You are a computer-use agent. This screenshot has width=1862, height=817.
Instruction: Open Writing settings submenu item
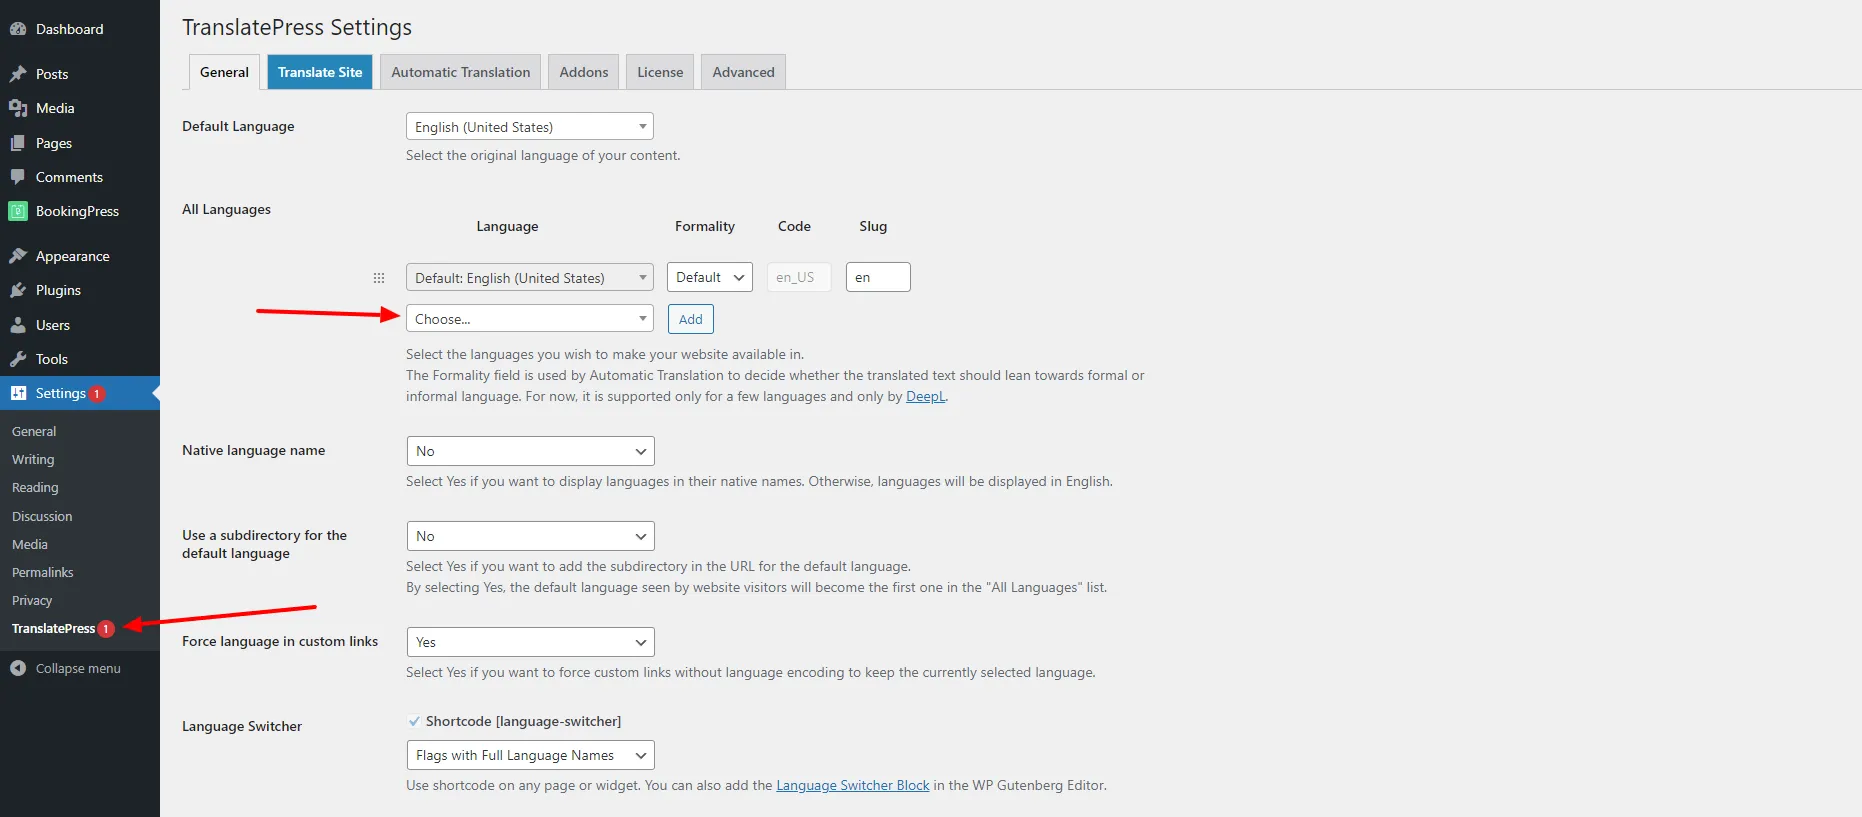point(33,459)
